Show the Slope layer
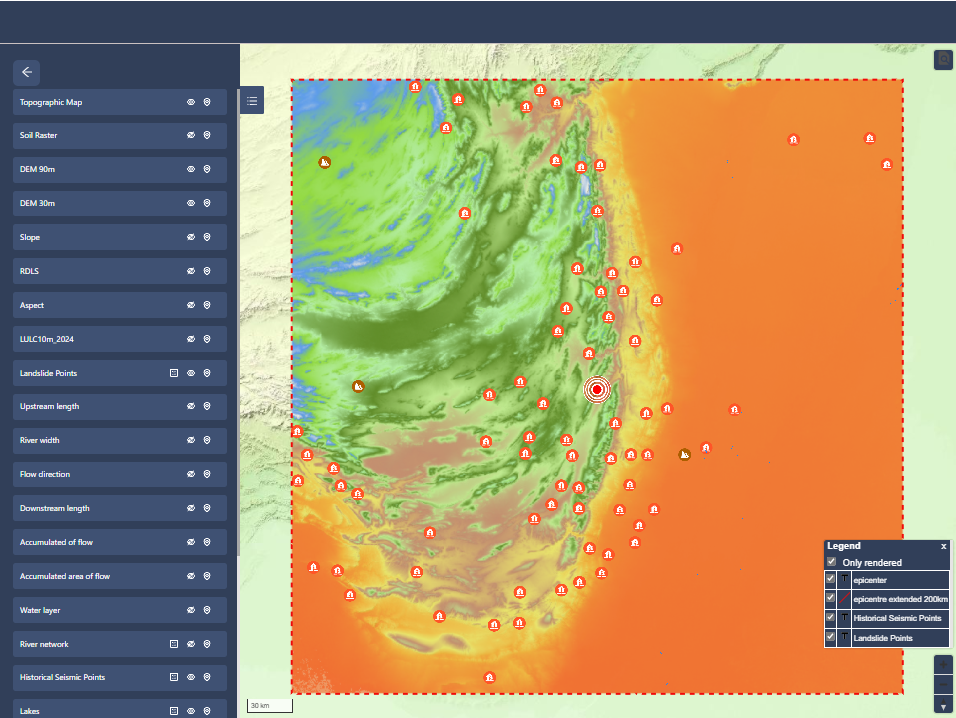 (x=191, y=238)
